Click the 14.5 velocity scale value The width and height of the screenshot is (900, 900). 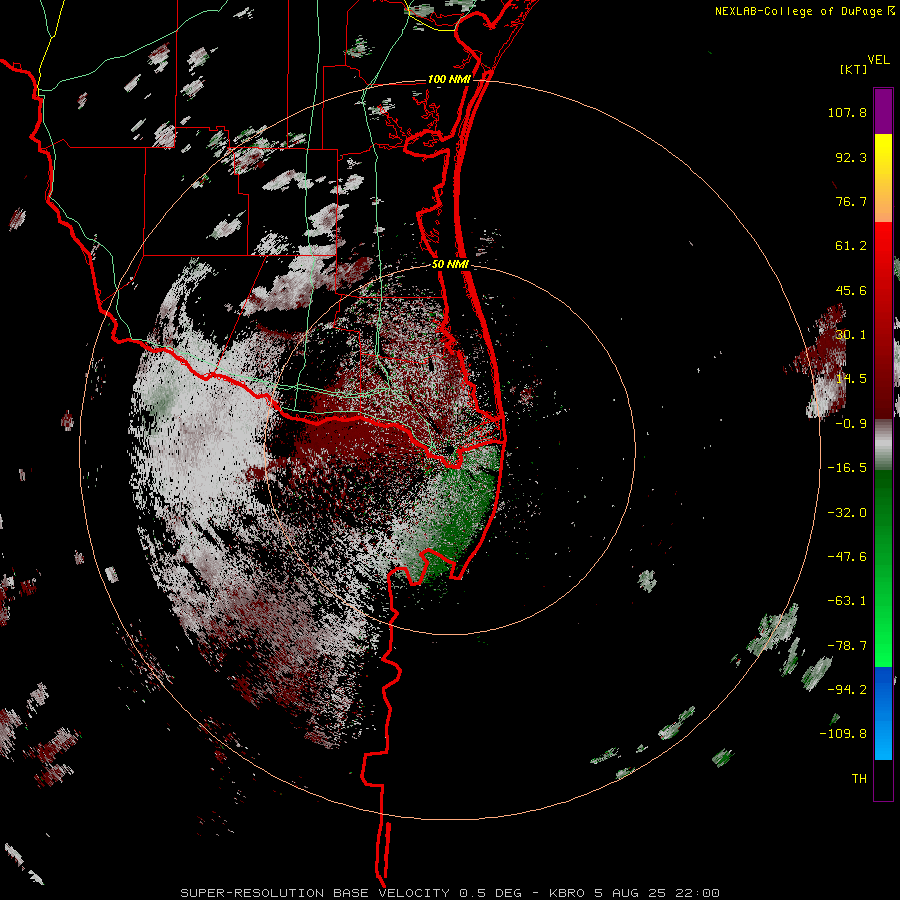pos(851,379)
